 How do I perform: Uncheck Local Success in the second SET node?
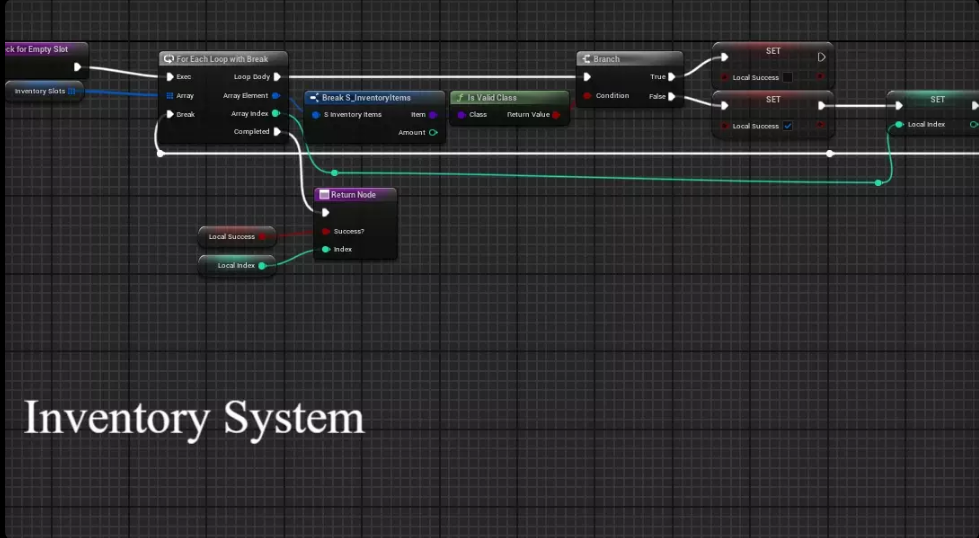[787, 126]
